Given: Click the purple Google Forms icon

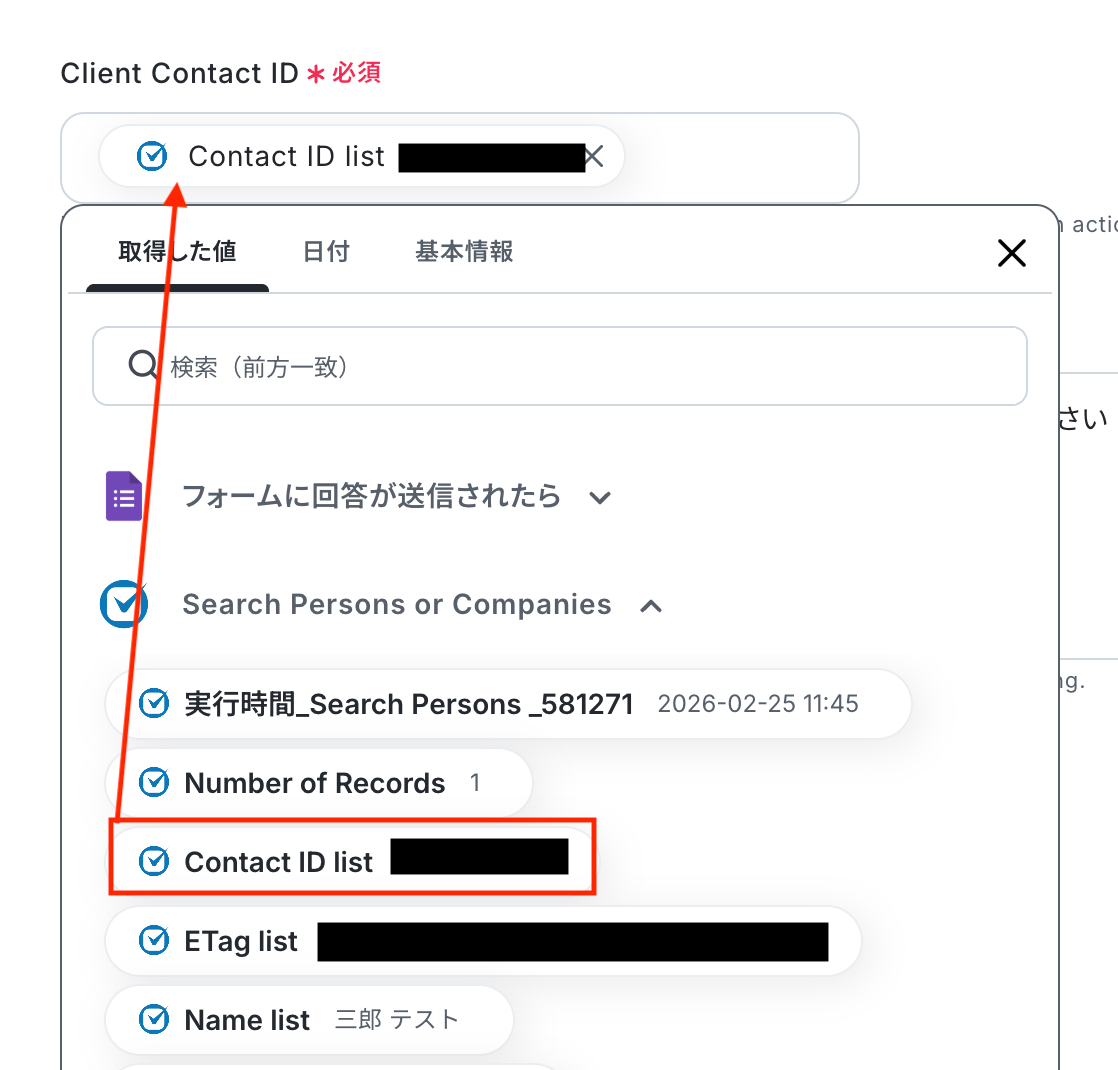Looking at the screenshot, I should point(124,496).
